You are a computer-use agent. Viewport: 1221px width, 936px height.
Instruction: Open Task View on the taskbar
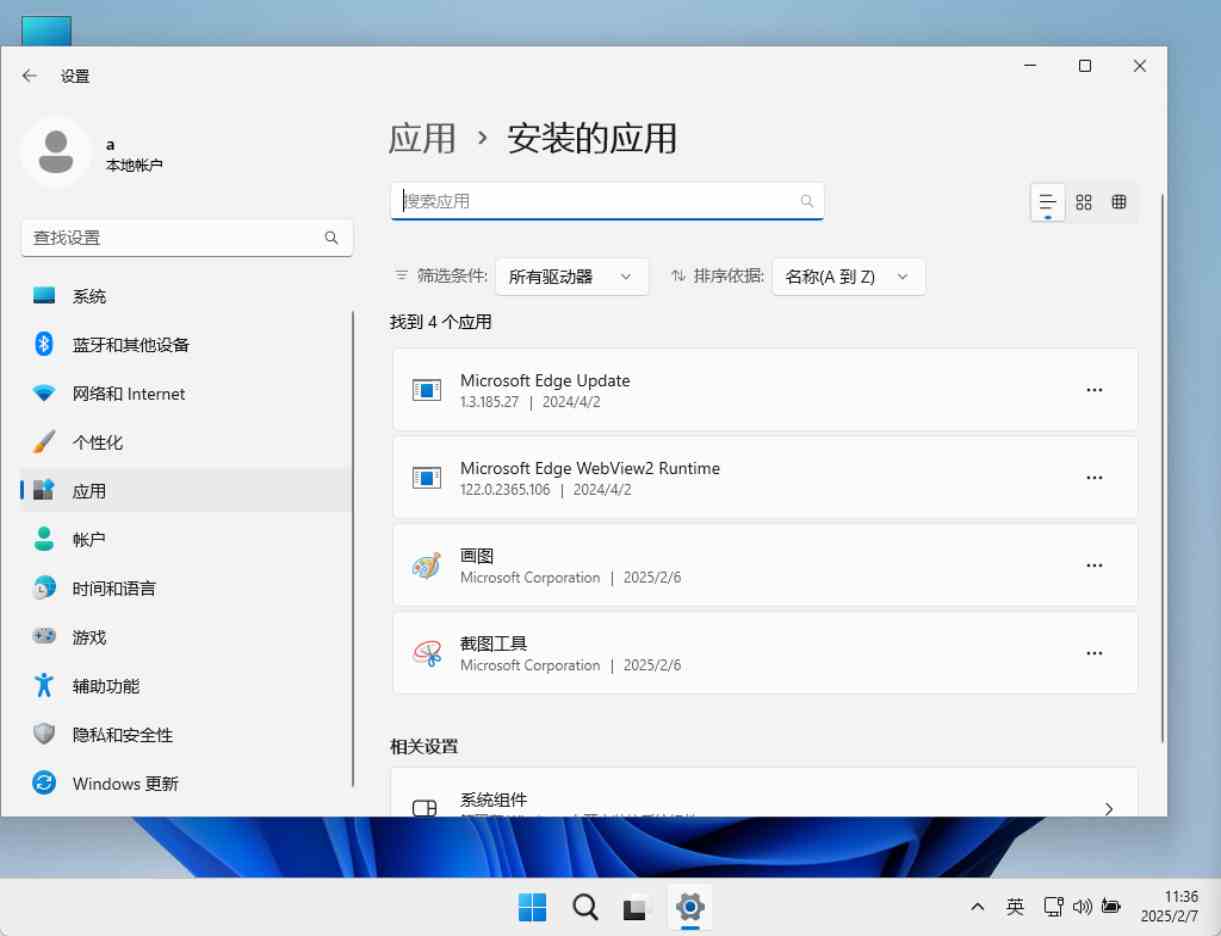[x=637, y=907]
